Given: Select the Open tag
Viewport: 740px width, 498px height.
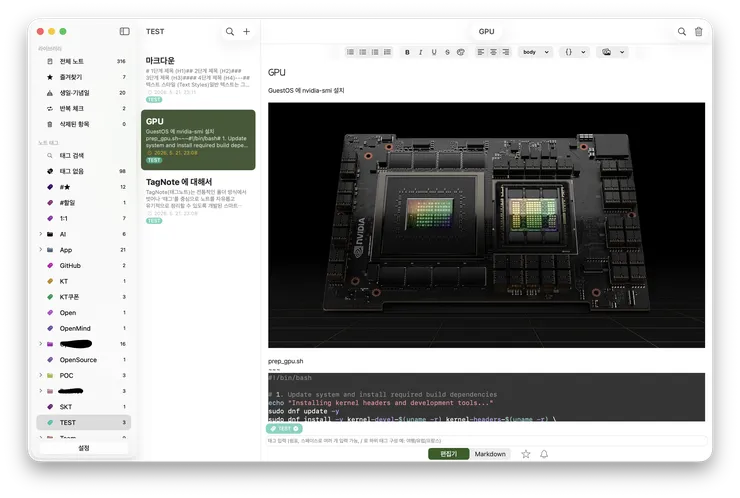Looking at the screenshot, I should pyautogui.click(x=84, y=312).
